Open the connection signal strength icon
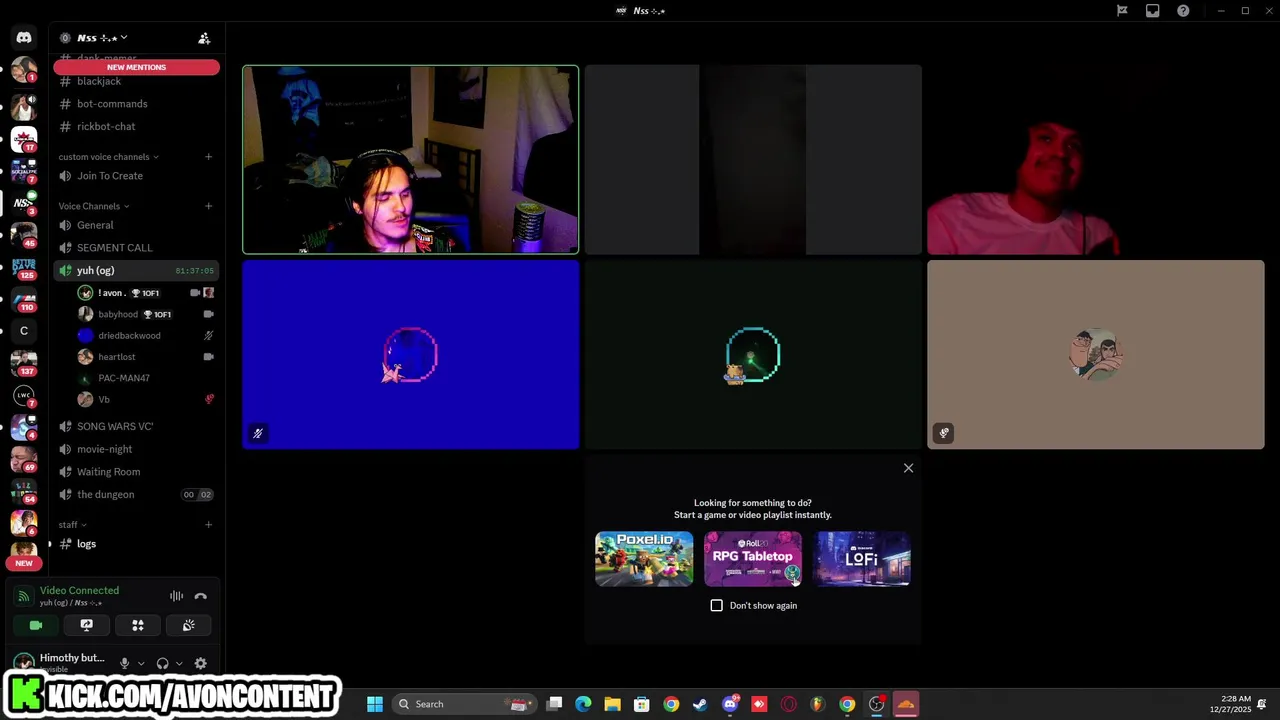The height and width of the screenshot is (720, 1280). tap(24, 597)
